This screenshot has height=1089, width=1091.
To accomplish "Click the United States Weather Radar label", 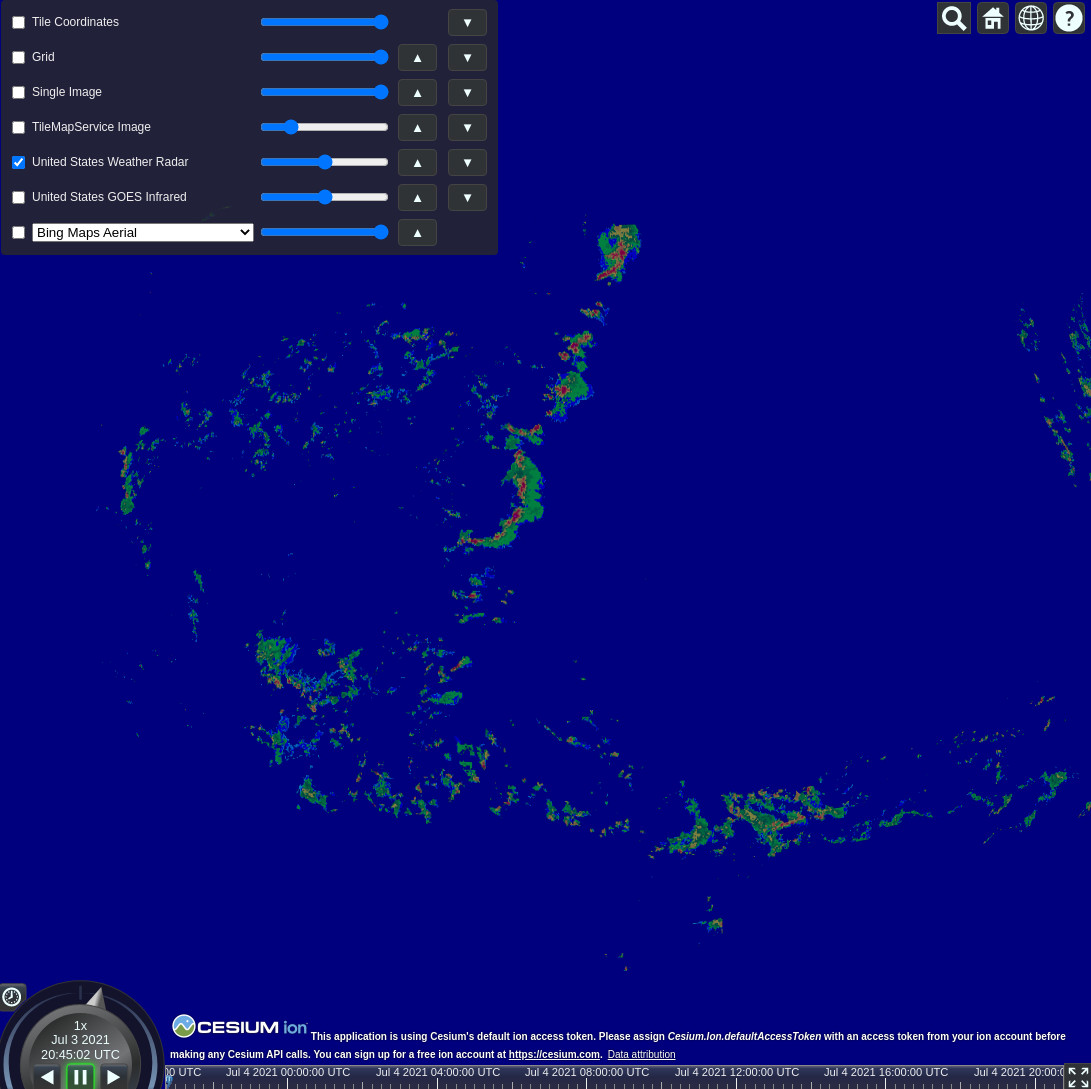I will (110, 162).
